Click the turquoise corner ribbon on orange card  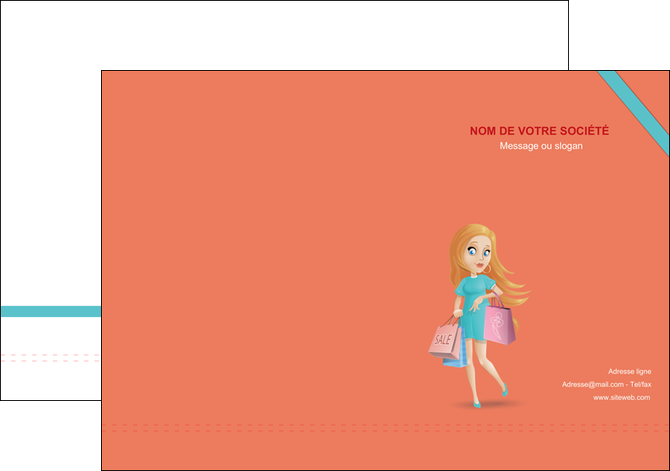click(x=634, y=112)
